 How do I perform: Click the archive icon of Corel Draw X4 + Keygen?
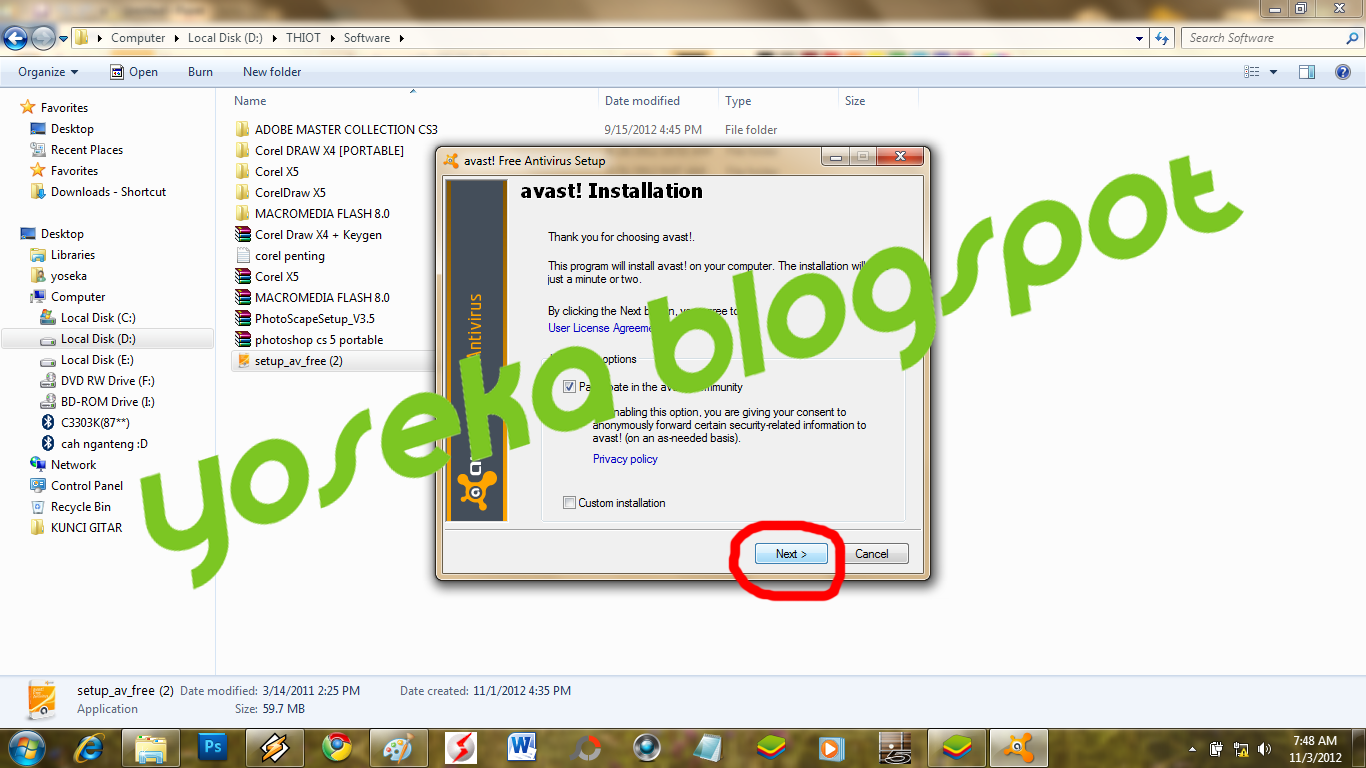[242, 235]
